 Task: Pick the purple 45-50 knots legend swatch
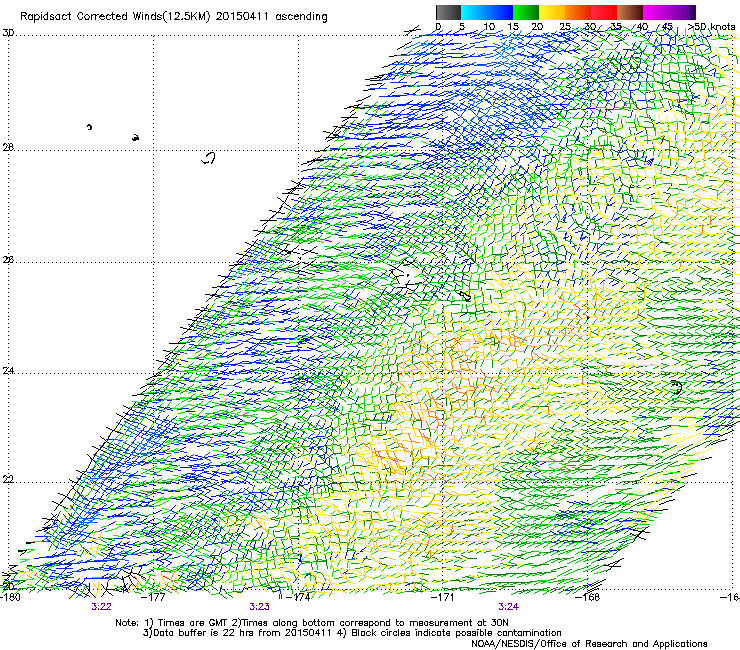pyautogui.click(x=682, y=12)
